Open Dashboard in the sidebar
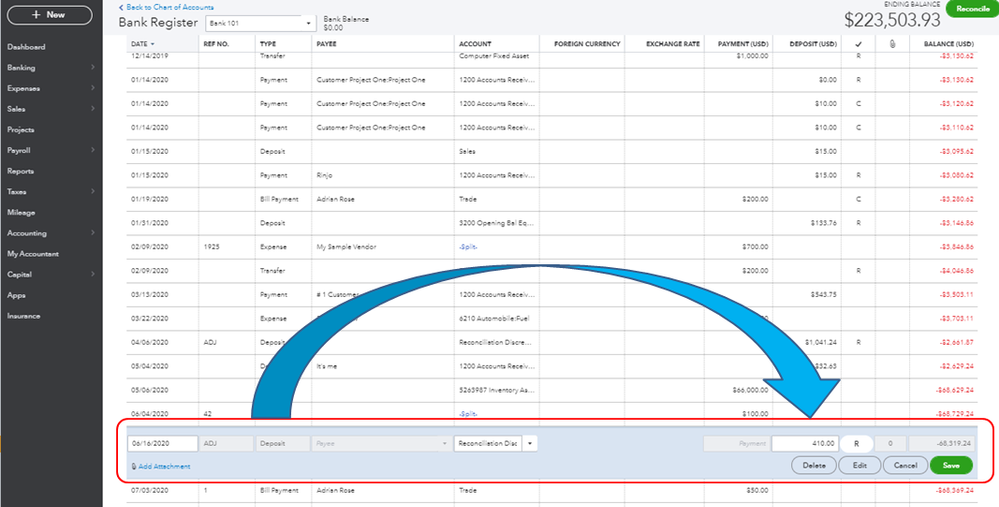 (26, 47)
